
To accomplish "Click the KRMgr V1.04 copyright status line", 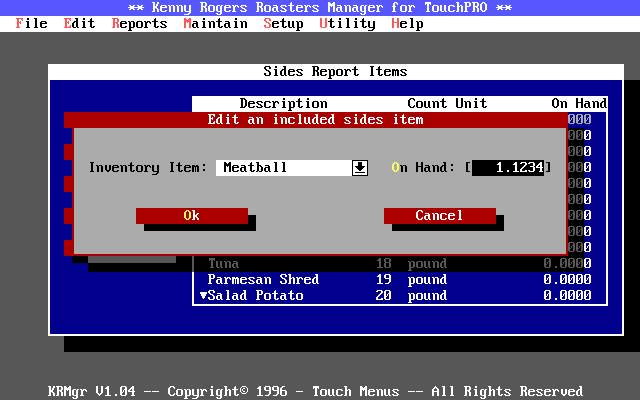I will (x=316, y=391).
